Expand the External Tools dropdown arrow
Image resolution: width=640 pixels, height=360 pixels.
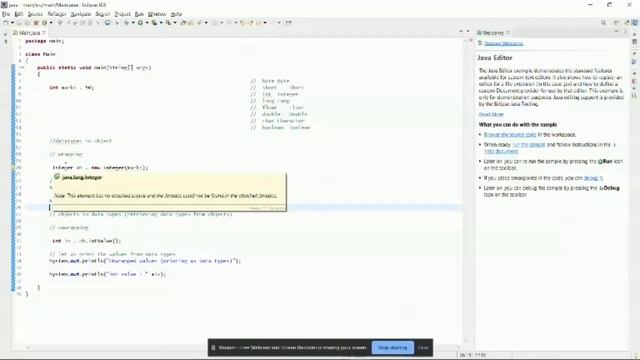[175, 23]
